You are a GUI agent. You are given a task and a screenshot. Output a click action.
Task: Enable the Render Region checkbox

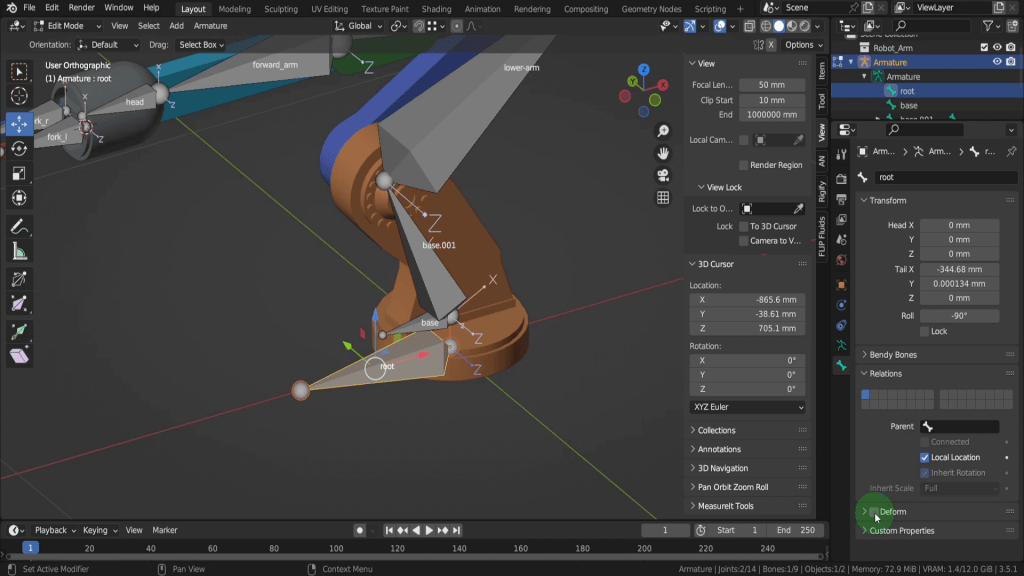(x=744, y=165)
